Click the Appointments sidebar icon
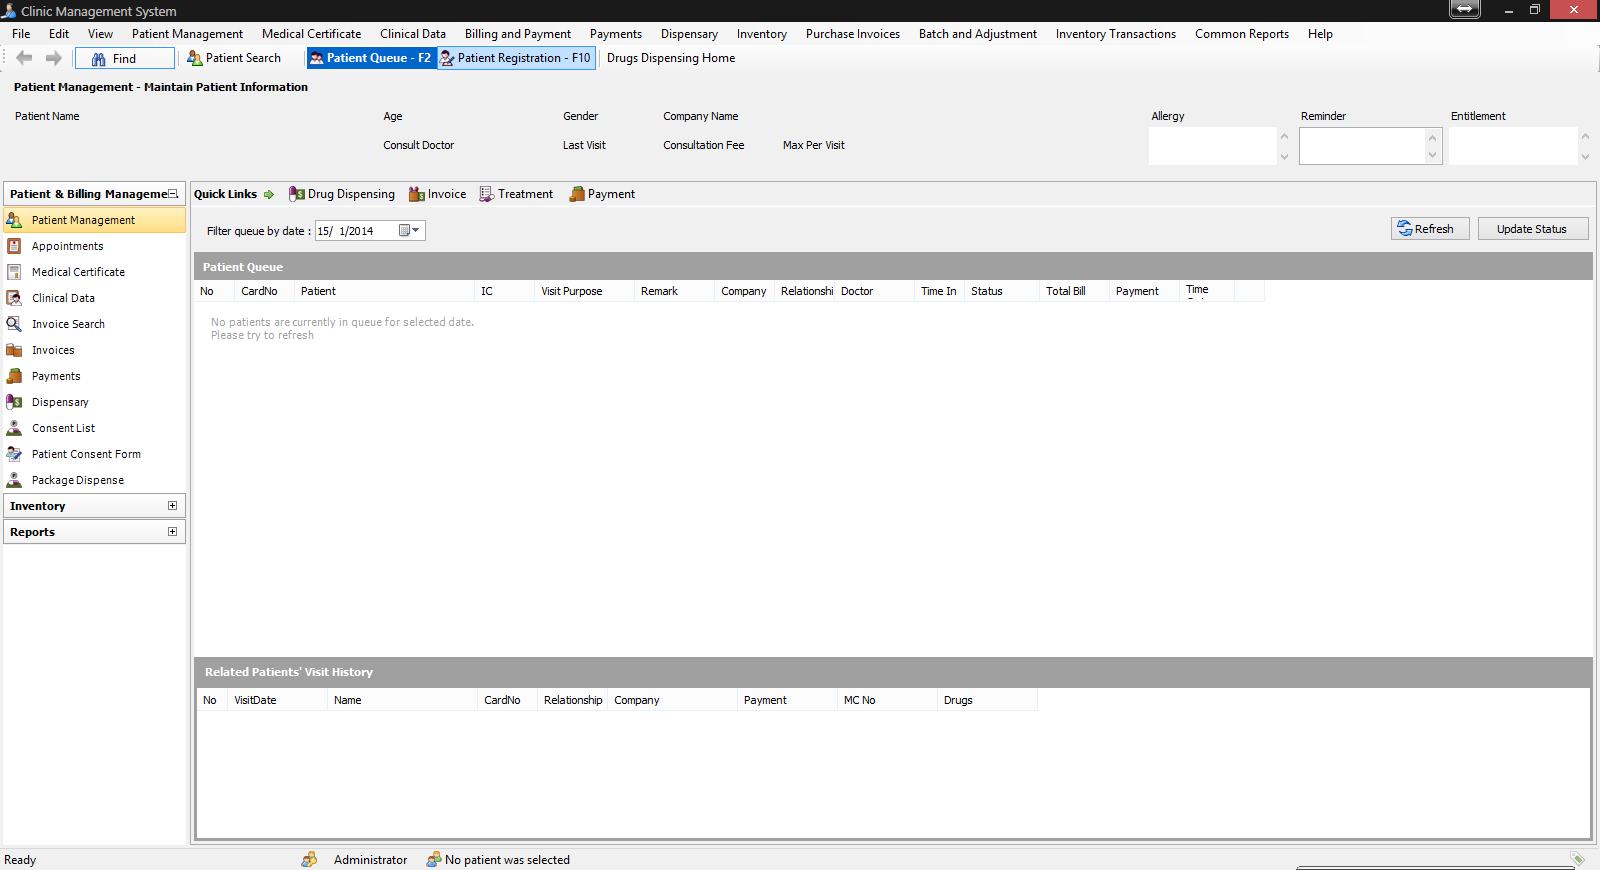1600x870 pixels. [x=14, y=246]
